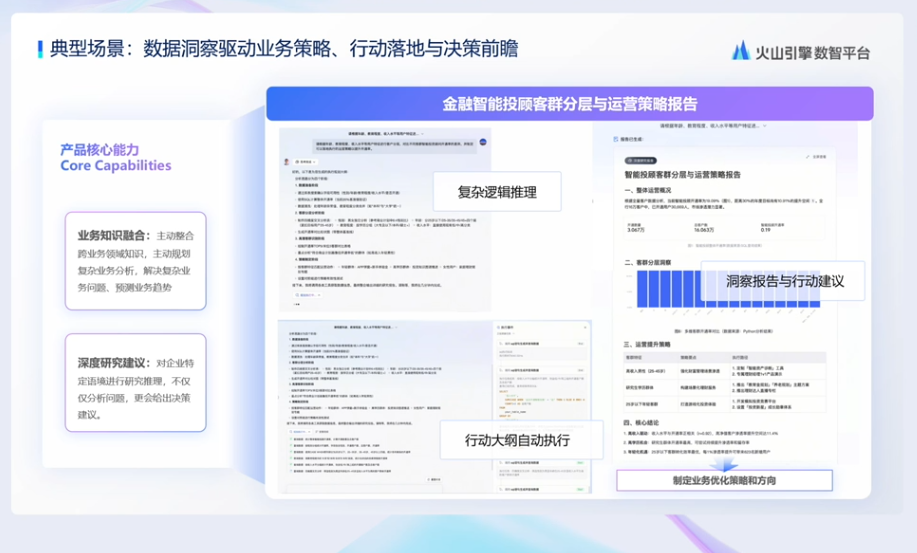This screenshot has width=917, height=553.
Task: Click the 3.067万 metric value
Action: coord(636,230)
